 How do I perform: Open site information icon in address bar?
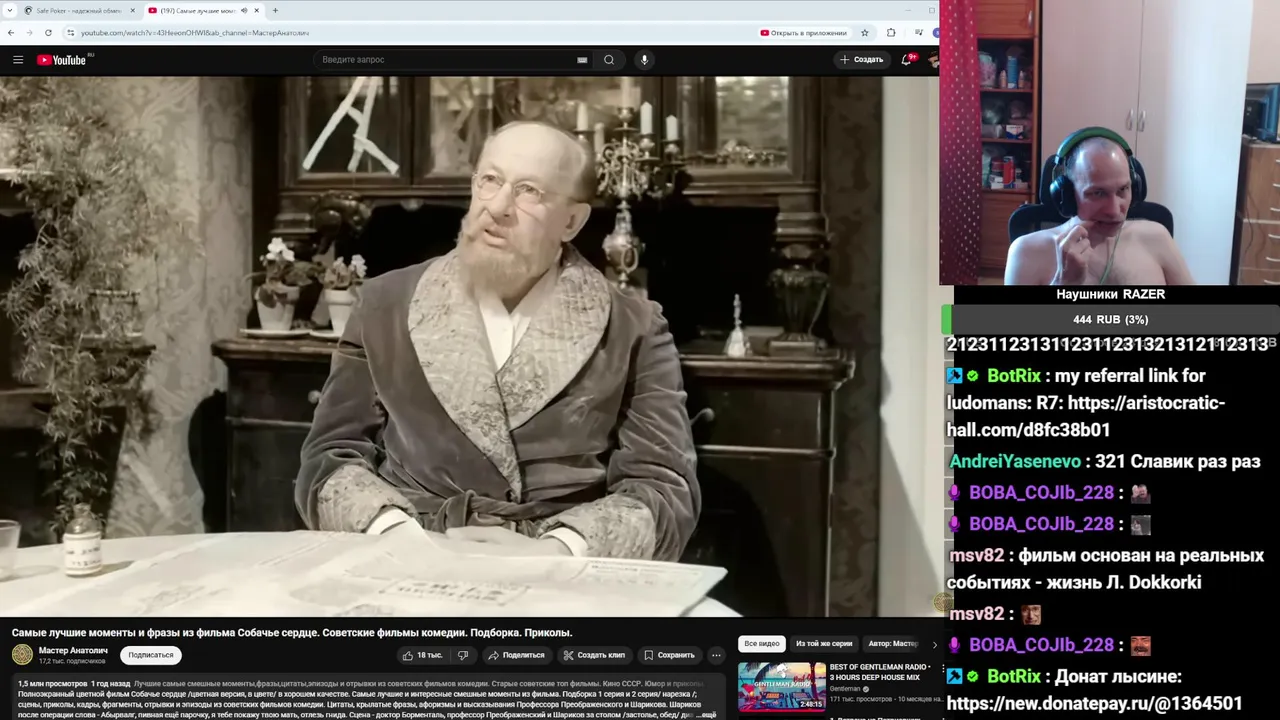click(70, 33)
